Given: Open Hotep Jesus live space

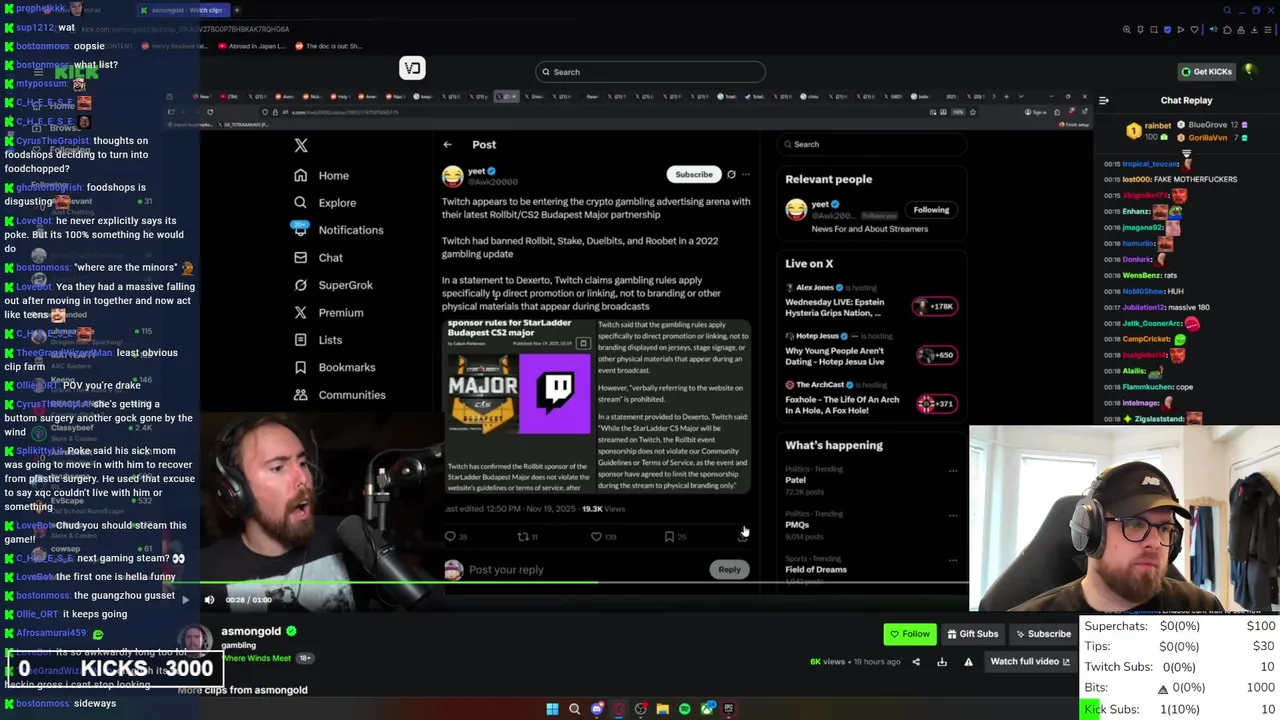Looking at the screenshot, I should click(x=870, y=350).
